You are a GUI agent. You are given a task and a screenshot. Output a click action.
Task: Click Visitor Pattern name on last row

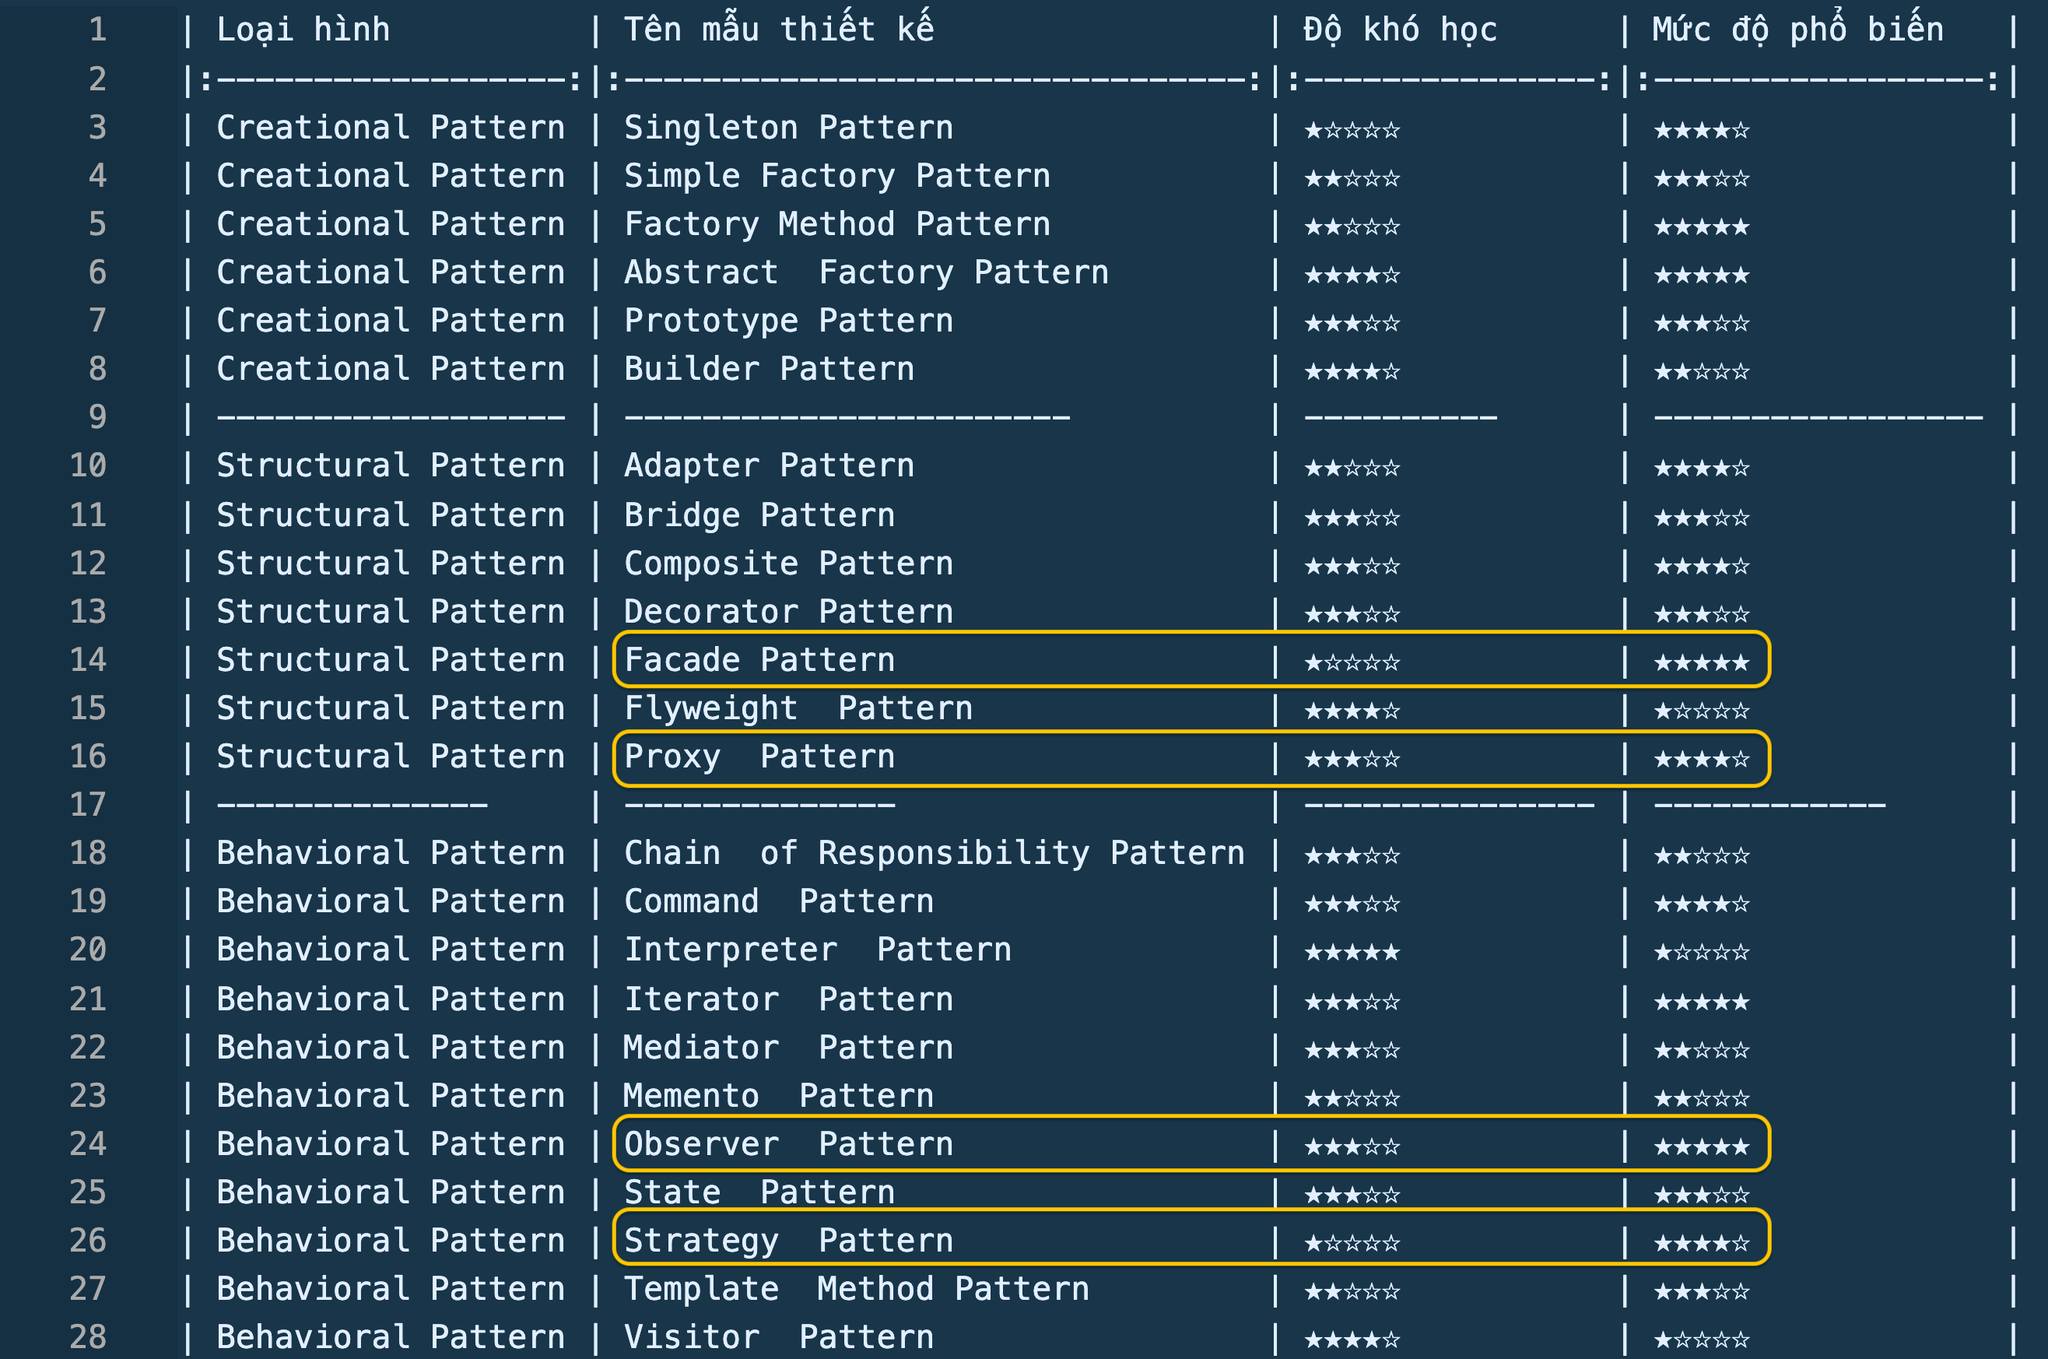tap(778, 1337)
